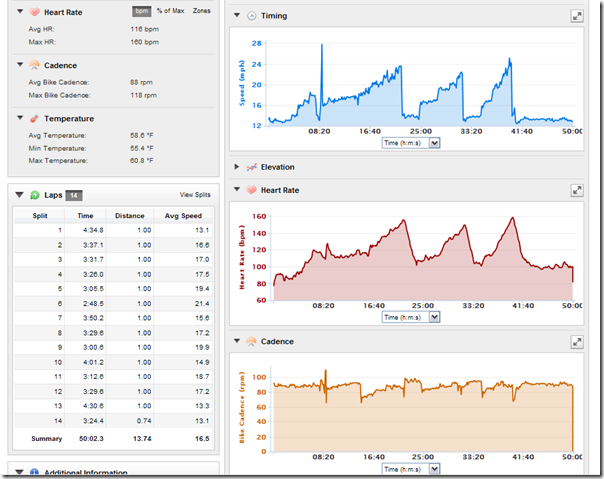
Task: Click the green Laps panel icon
Action: pyautogui.click(x=34, y=195)
